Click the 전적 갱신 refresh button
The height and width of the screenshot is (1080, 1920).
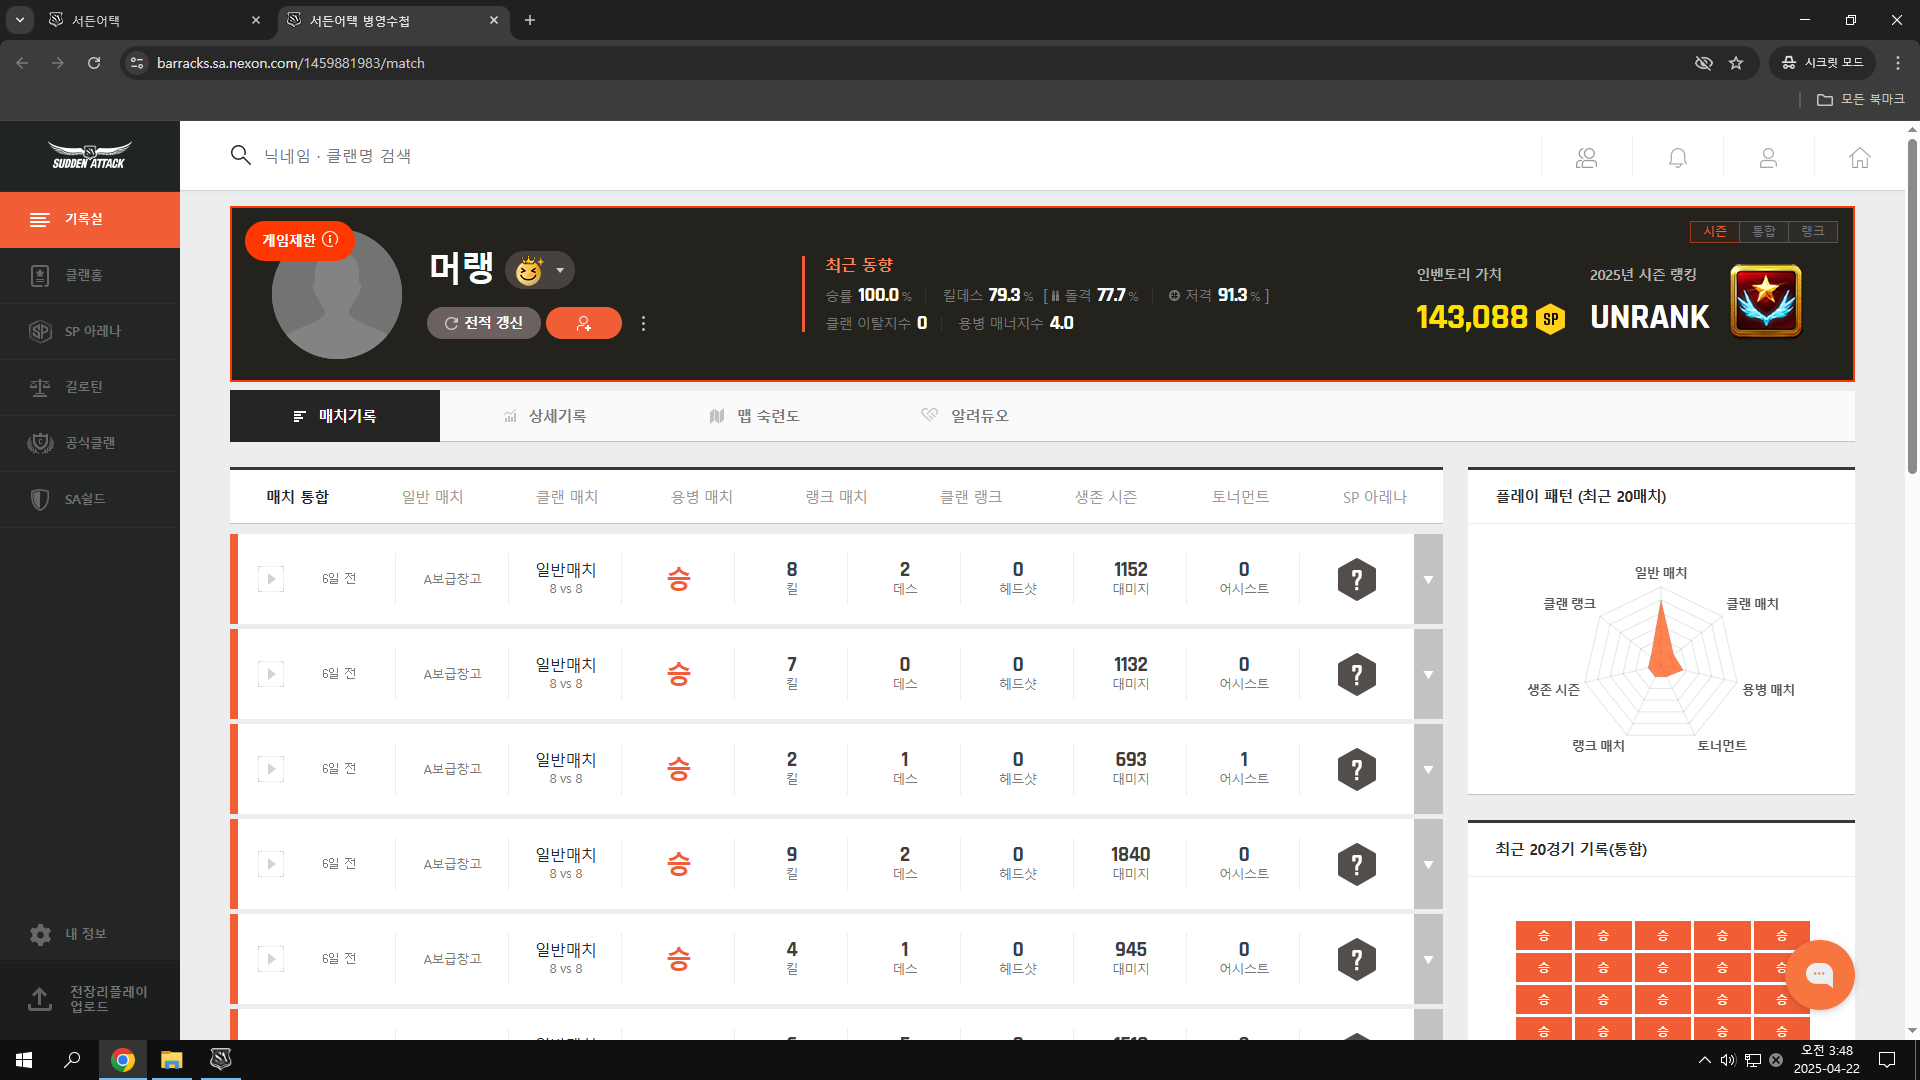coord(484,323)
